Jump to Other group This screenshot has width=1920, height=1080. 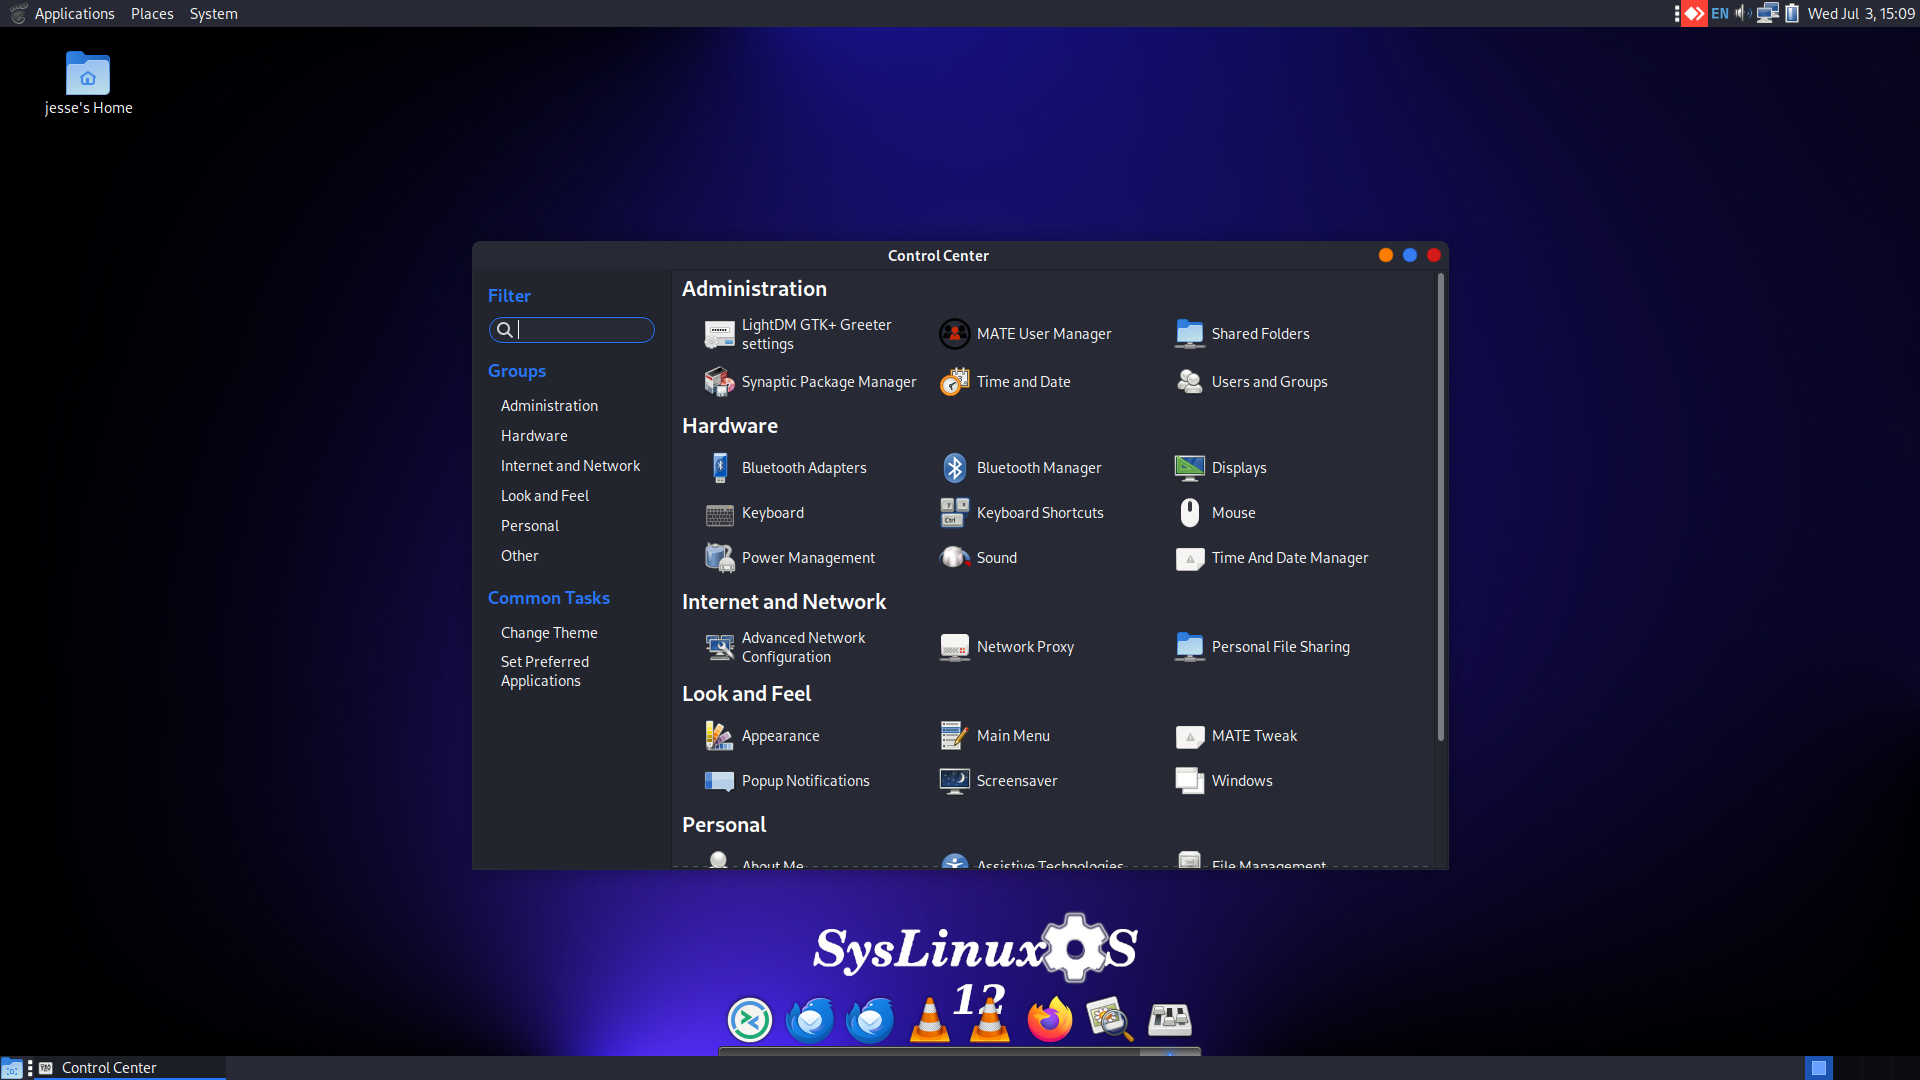point(520,556)
